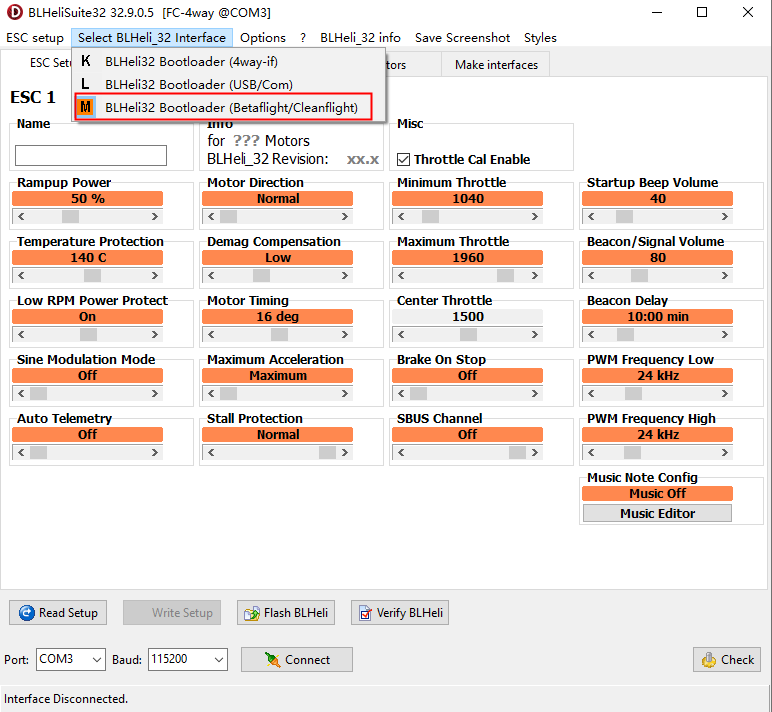
Task: Open the ESC setup menu
Action: [x=35, y=38]
